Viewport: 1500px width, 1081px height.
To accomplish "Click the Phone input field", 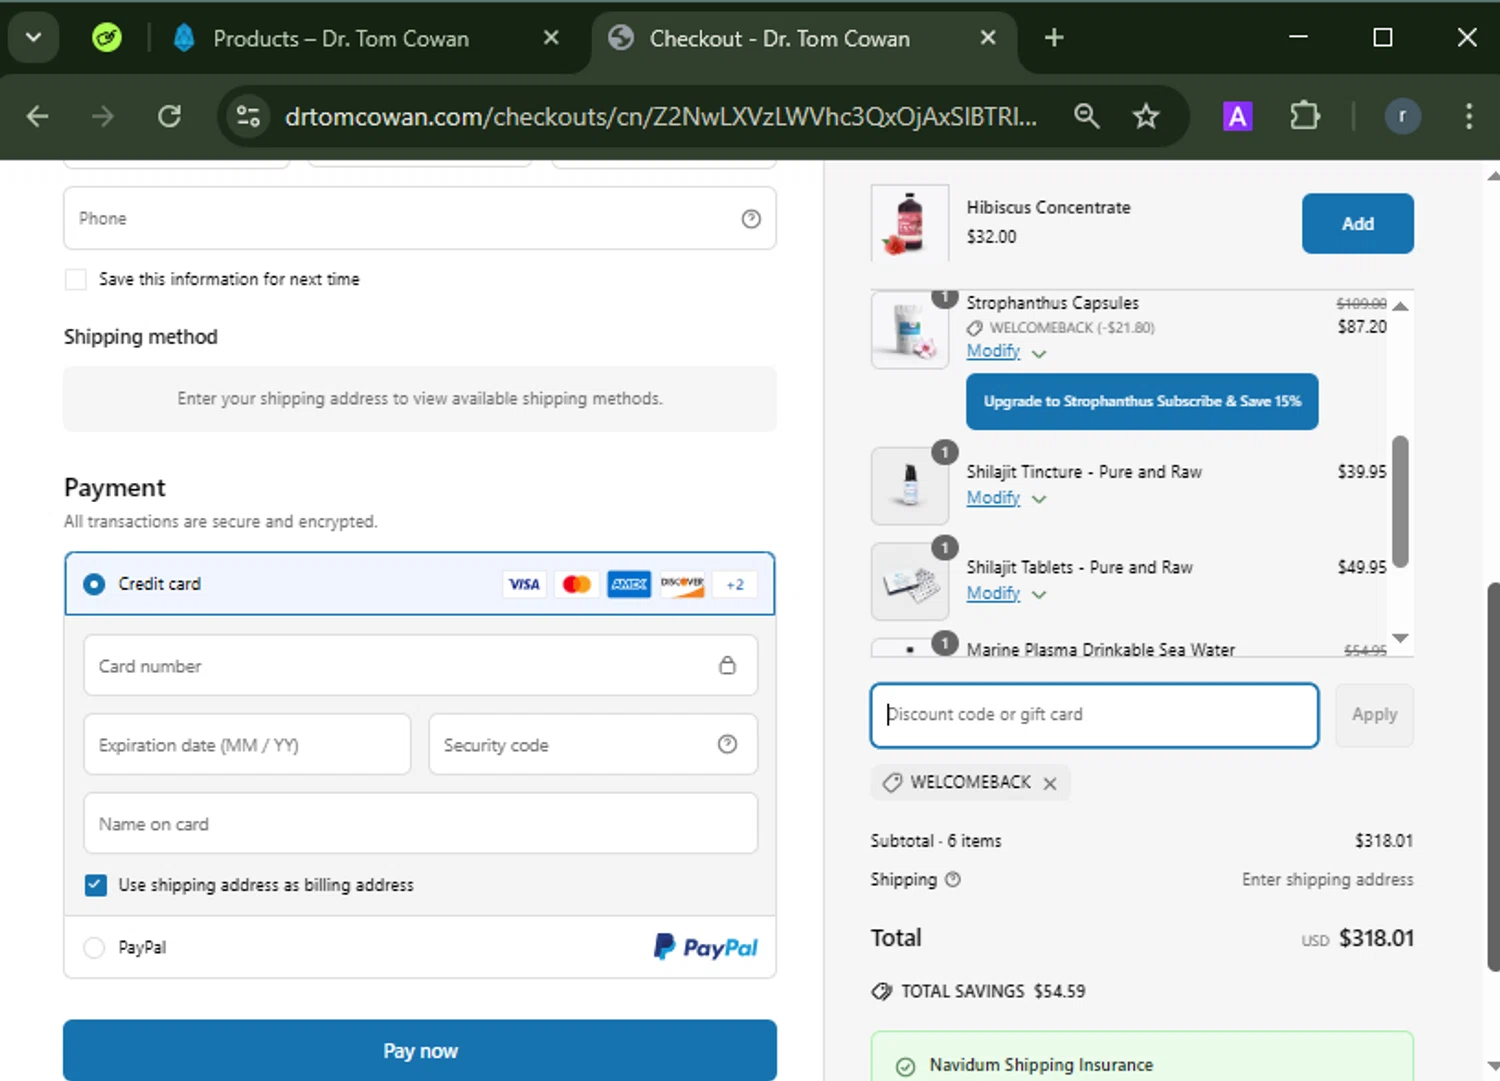I will [420, 218].
